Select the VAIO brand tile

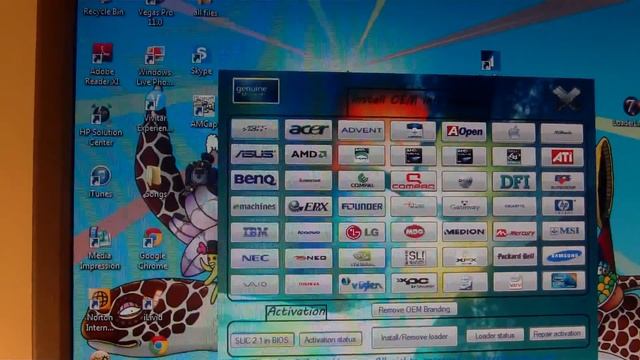pyautogui.click(x=254, y=284)
